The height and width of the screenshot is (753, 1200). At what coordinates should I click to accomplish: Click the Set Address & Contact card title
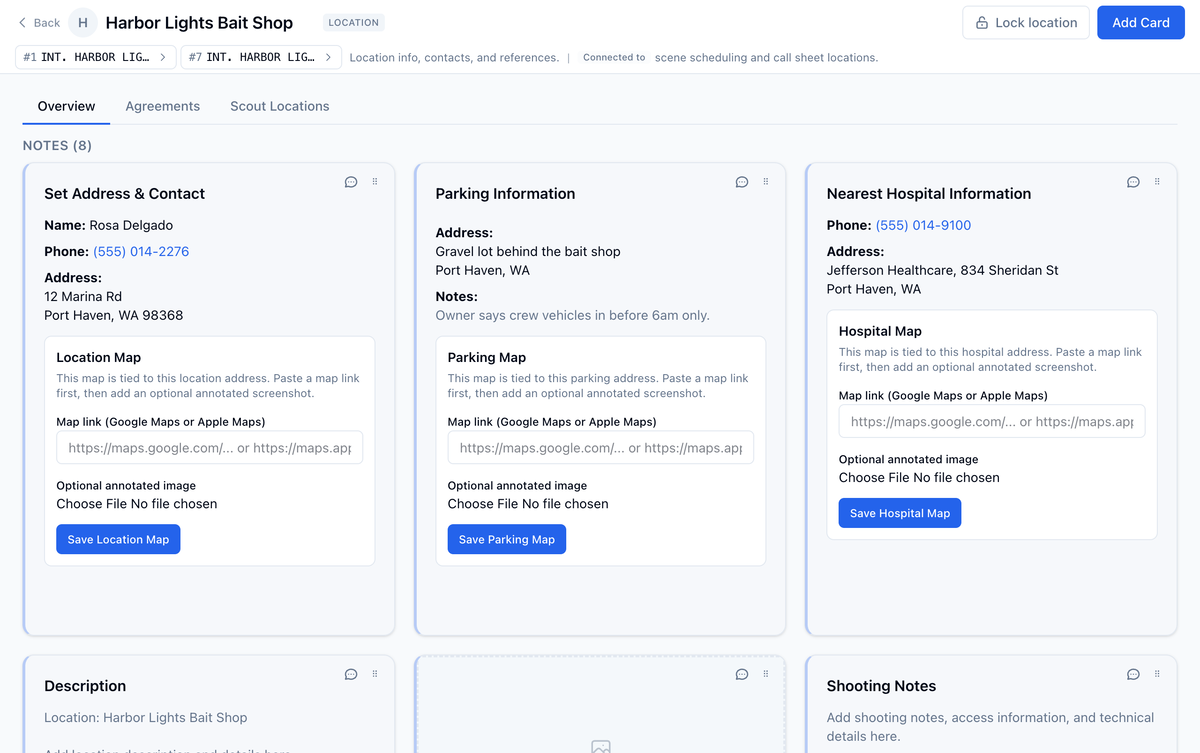point(124,194)
